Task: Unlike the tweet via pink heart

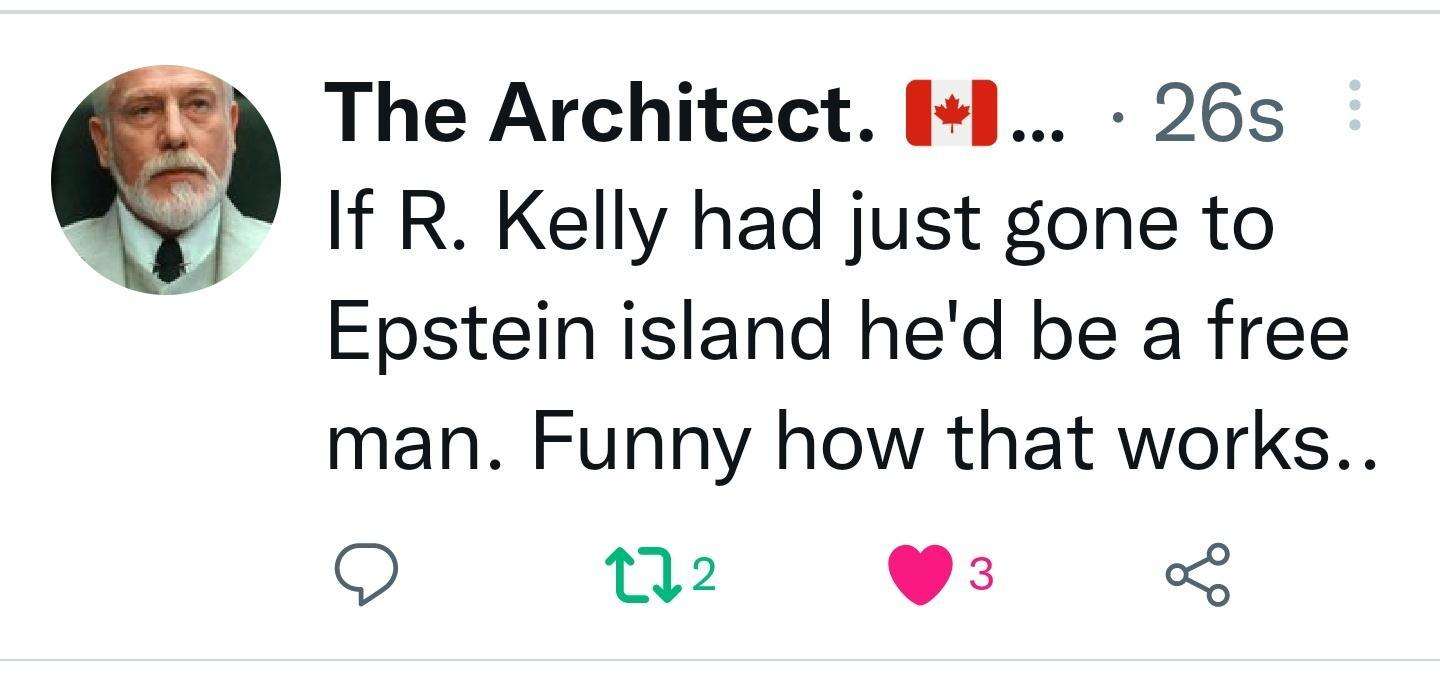Action: click(x=917, y=576)
